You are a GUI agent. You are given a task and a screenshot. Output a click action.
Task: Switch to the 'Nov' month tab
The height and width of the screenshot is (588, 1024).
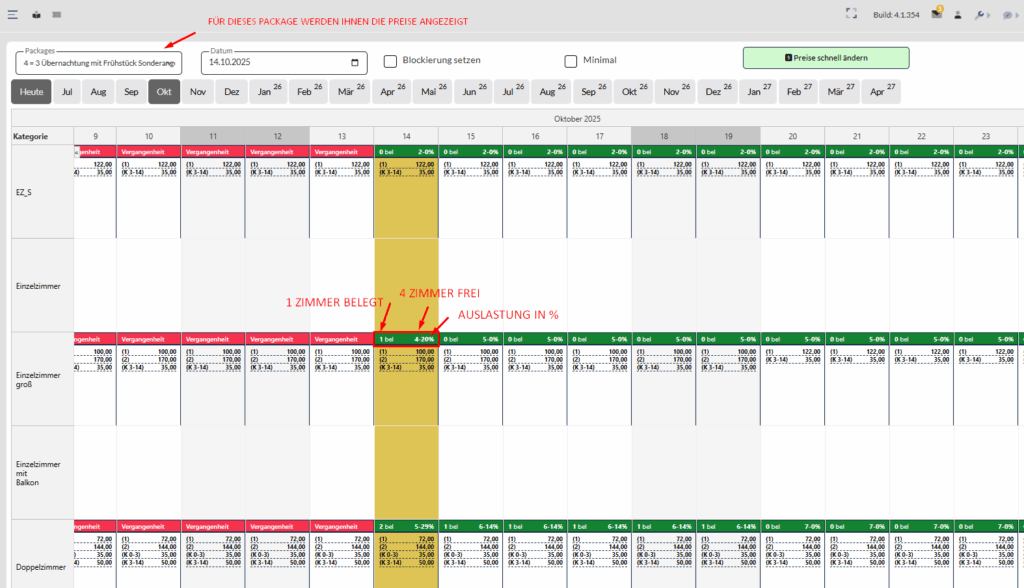[198, 92]
